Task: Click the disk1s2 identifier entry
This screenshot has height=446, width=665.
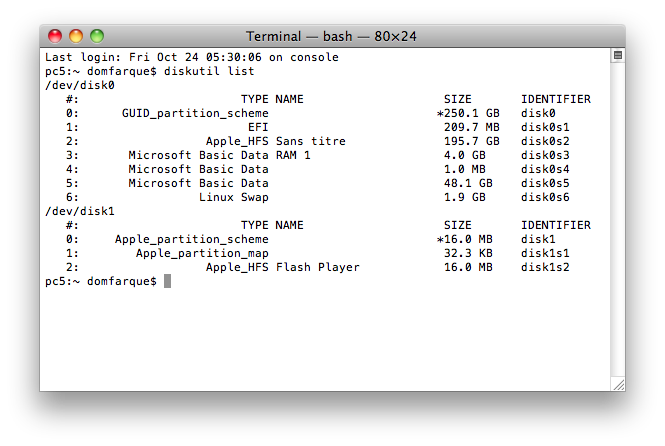Action: click(545, 267)
